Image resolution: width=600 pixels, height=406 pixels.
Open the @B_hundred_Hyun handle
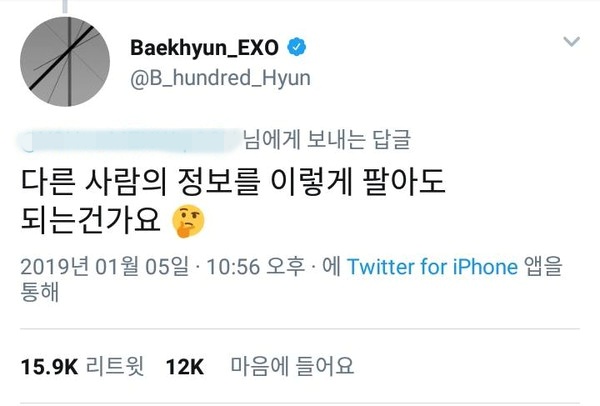(220, 78)
